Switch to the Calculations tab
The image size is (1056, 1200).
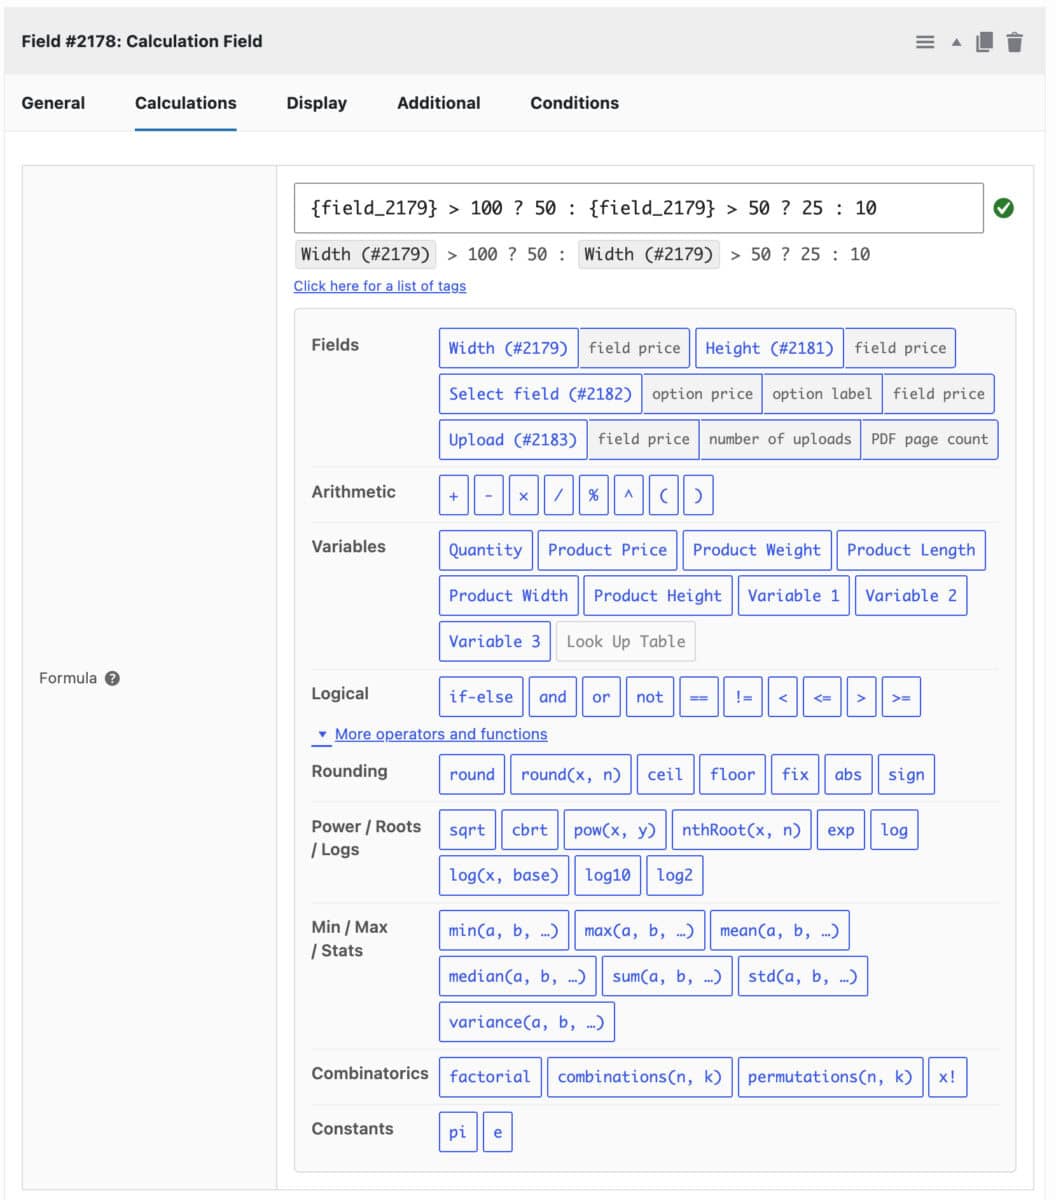186,103
